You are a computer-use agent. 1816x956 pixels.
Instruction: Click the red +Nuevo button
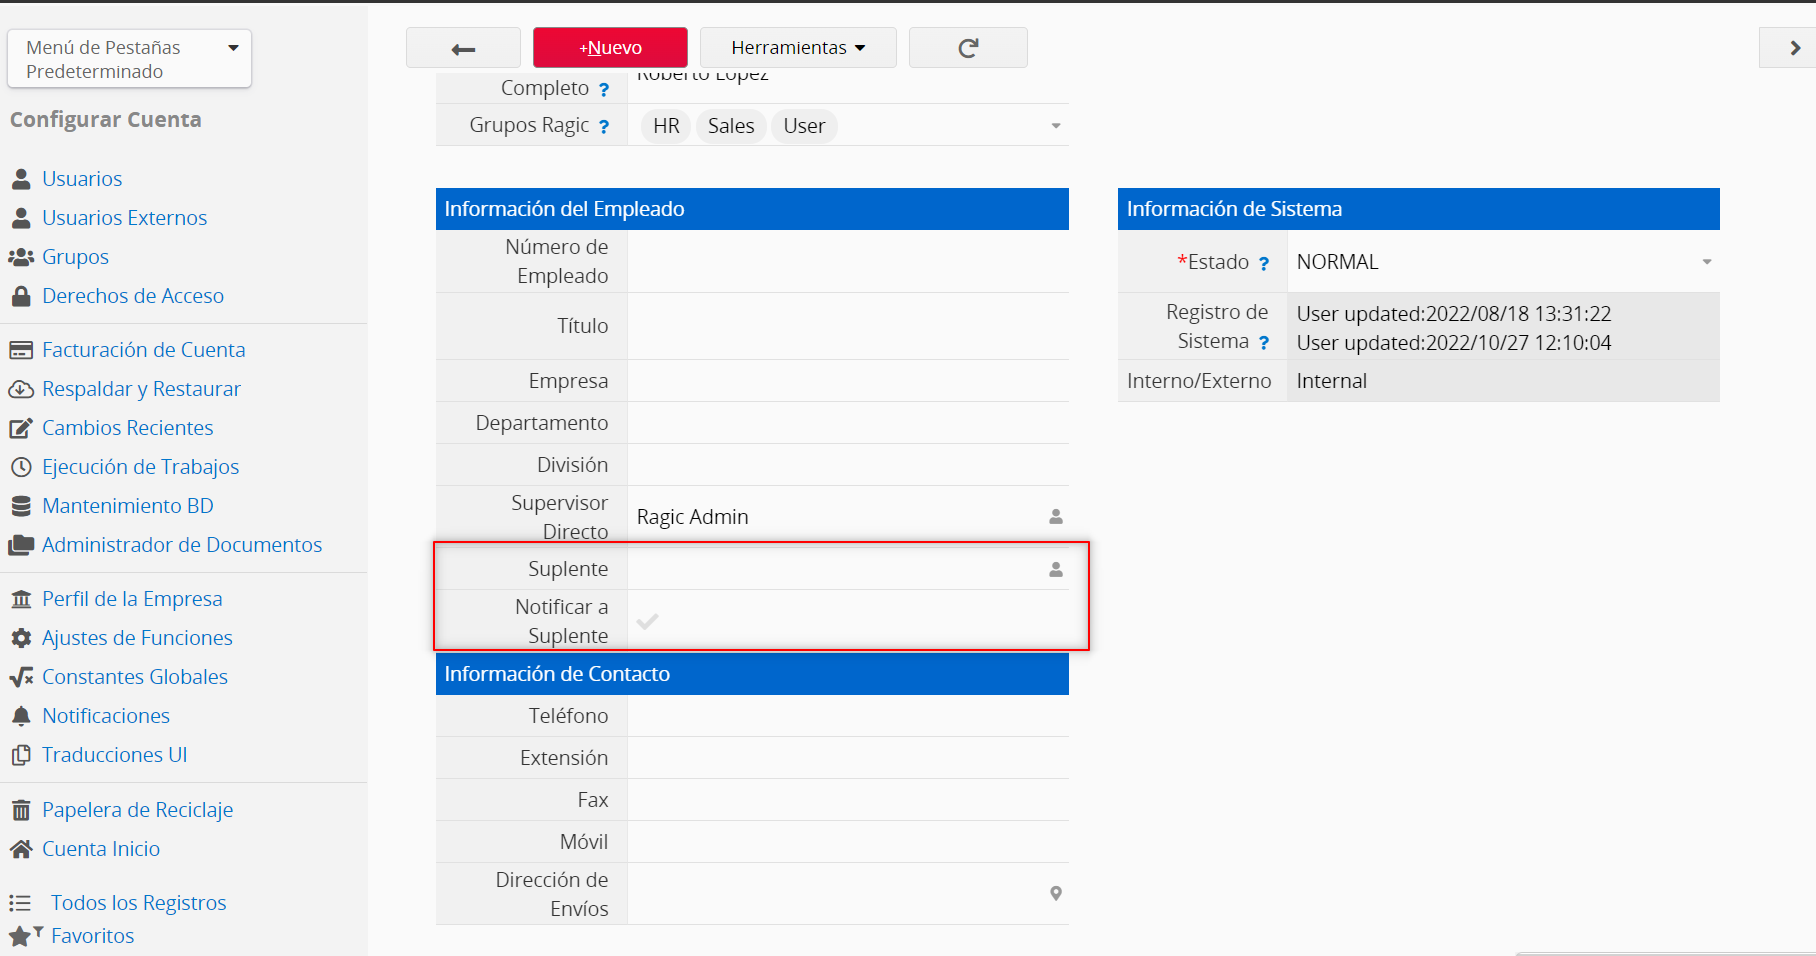610,48
